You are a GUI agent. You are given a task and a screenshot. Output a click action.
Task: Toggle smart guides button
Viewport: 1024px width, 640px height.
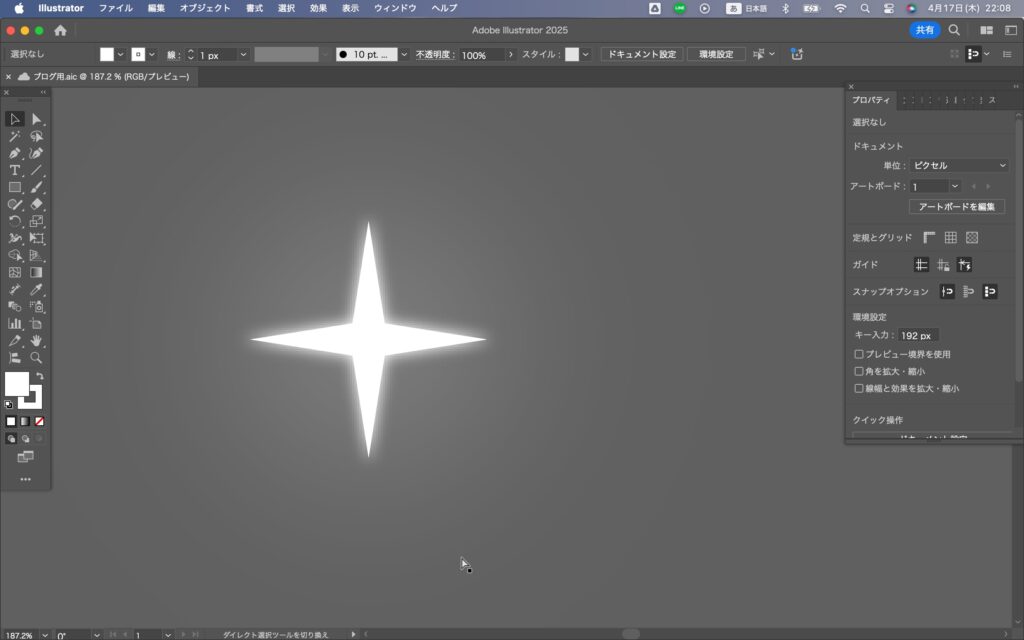pos(965,264)
